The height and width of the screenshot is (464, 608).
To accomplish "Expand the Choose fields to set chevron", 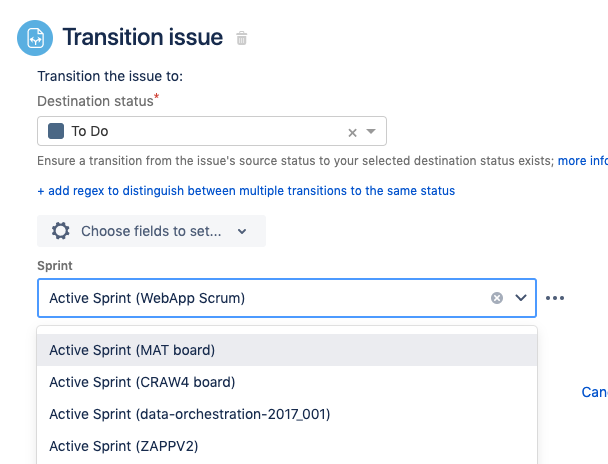I will [242, 231].
